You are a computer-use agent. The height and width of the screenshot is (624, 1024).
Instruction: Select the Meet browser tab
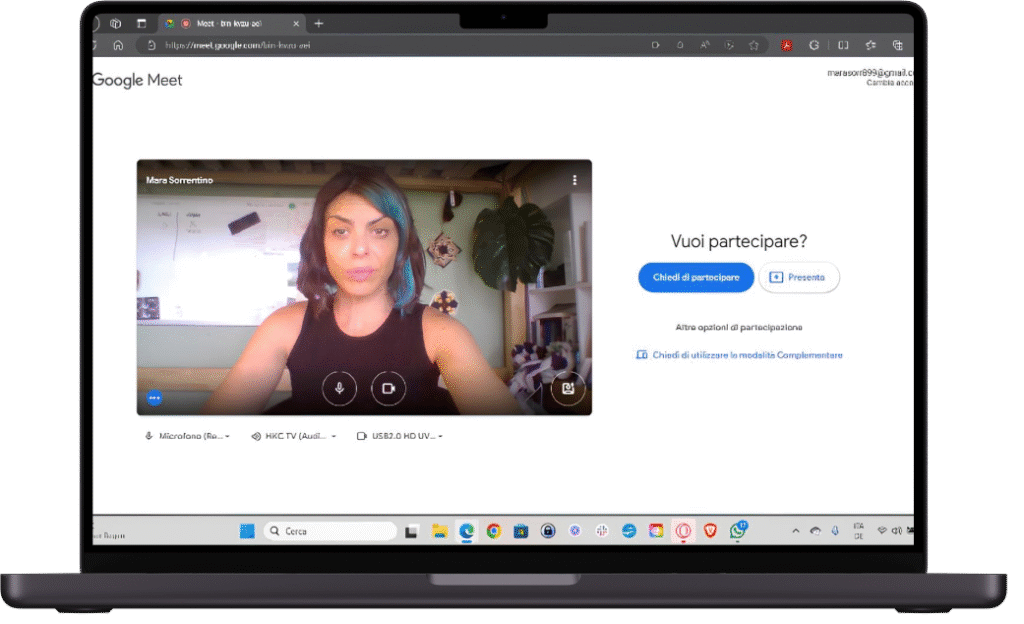coord(230,23)
